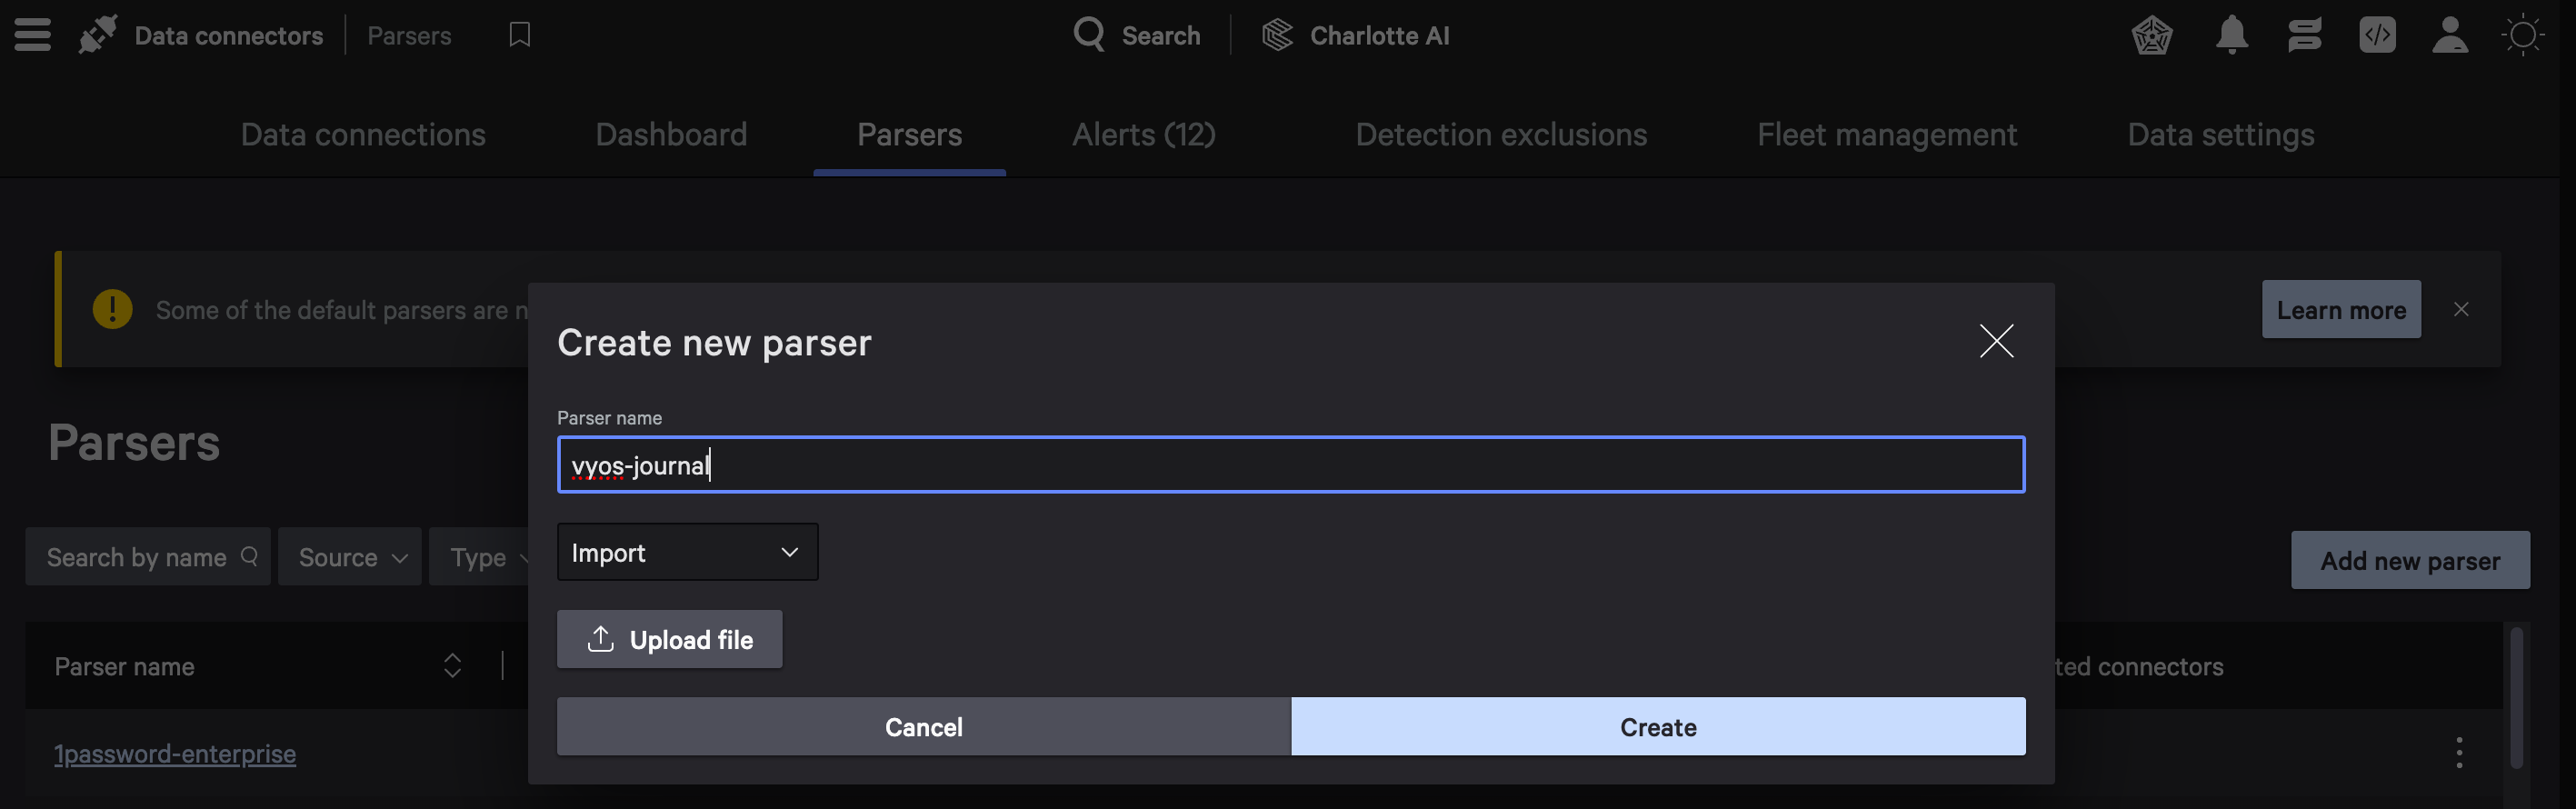Expand the Import dropdown
The height and width of the screenshot is (809, 2576).
click(x=687, y=552)
